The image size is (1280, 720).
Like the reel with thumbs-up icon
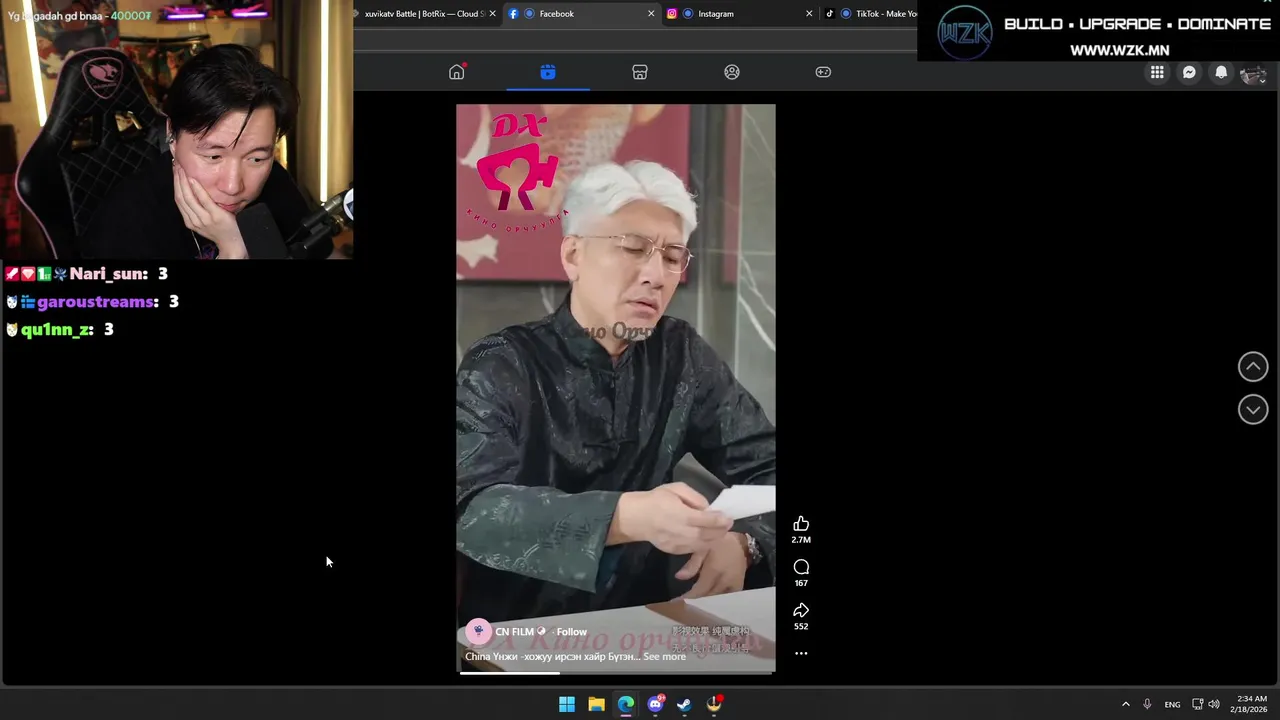(x=801, y=524)
